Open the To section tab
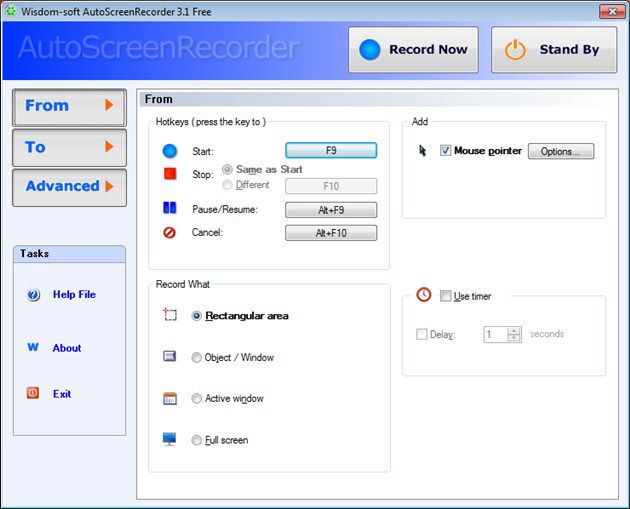 [70, 147]
